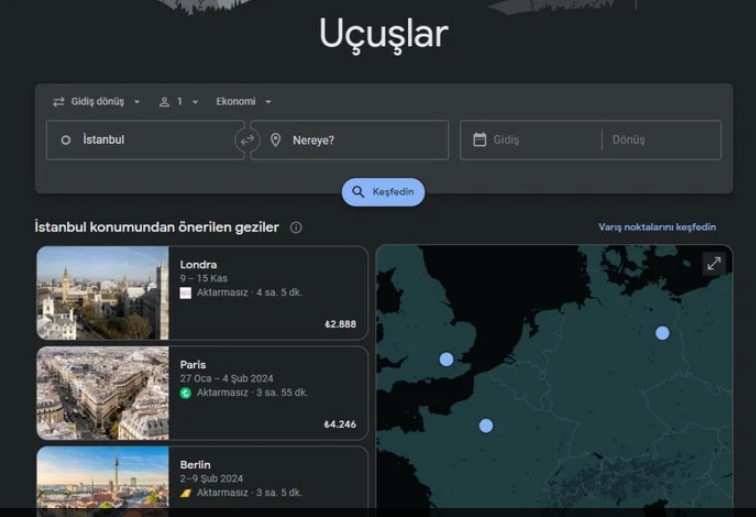
Task: Click the origin circle icon beside İstanbul
Action: pos(66,140)
